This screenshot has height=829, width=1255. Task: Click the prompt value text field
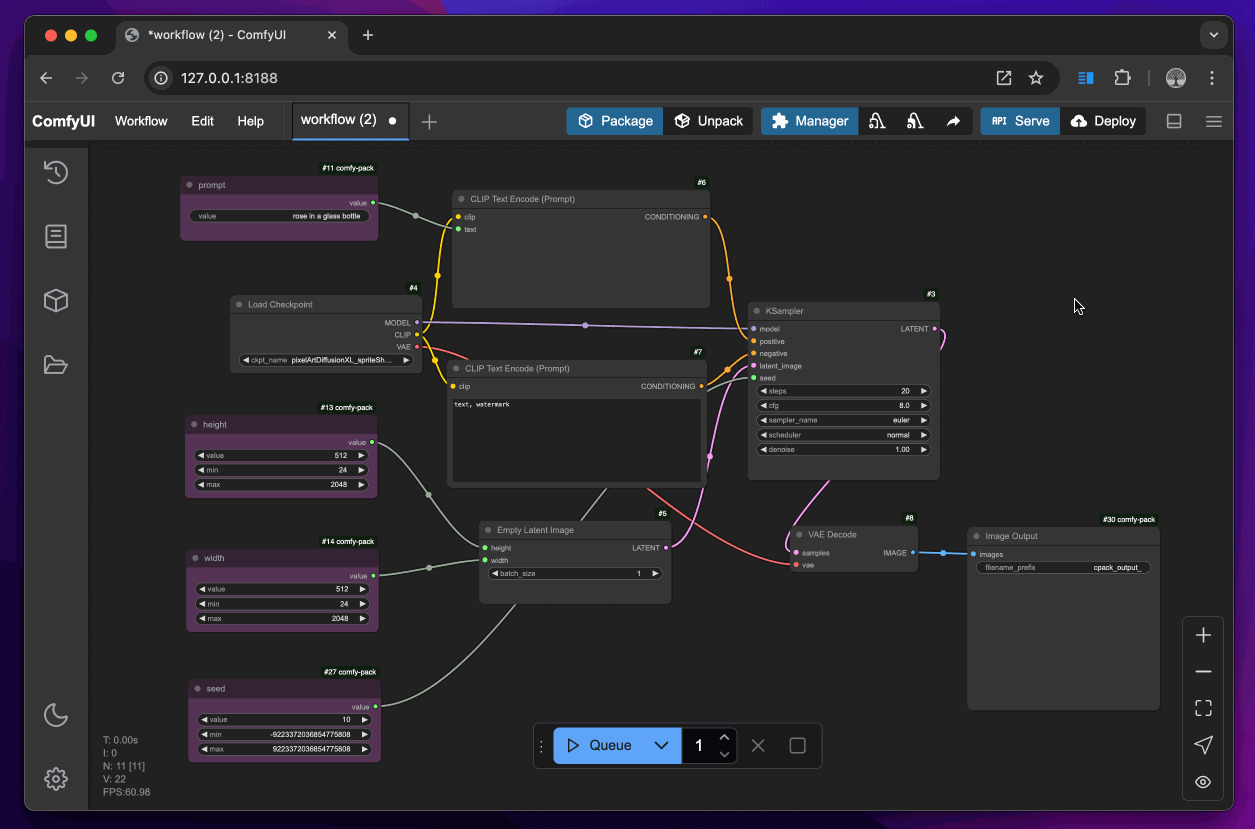tap(279, 216)
